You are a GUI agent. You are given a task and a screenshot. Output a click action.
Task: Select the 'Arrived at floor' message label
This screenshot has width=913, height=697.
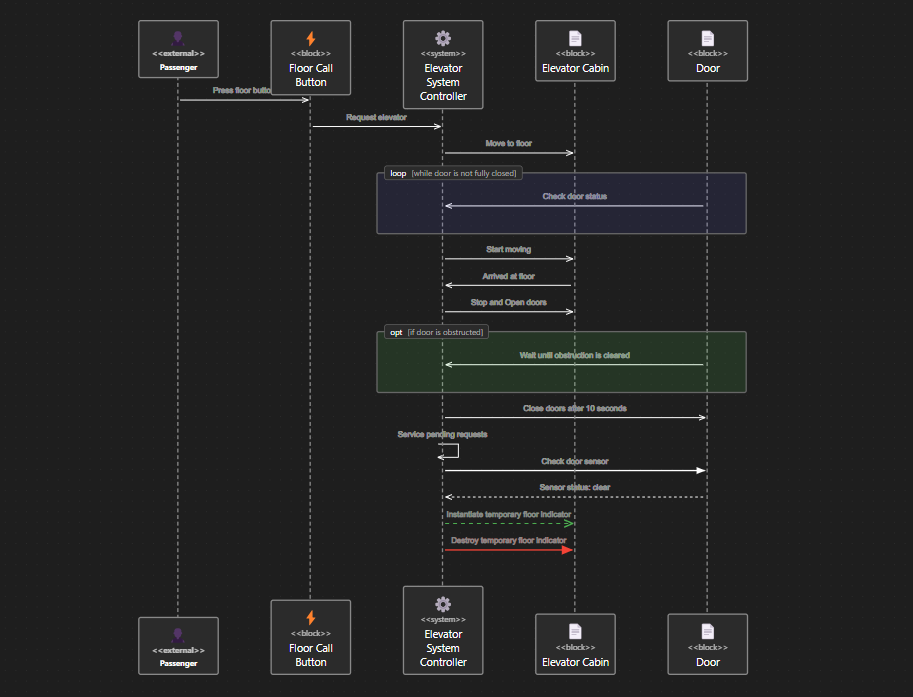pos(508,276)
